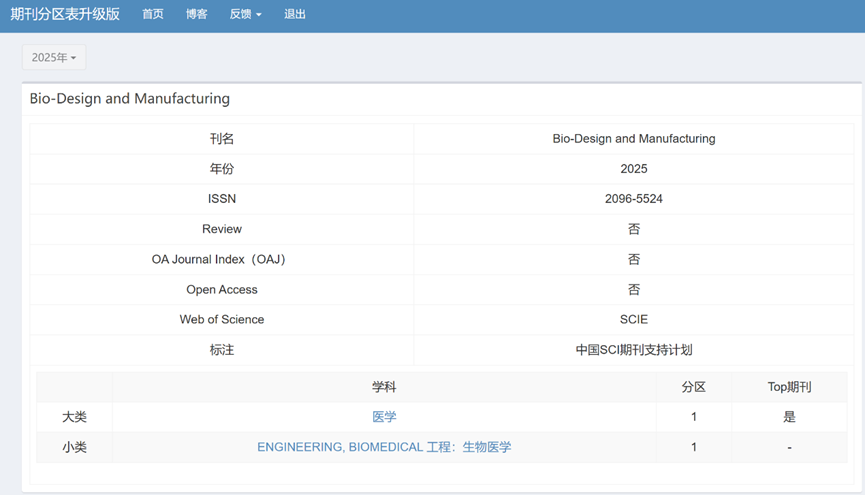Screen dimensions: 865x495
Task: Click the 标注 row label
Action: [222, 350]
